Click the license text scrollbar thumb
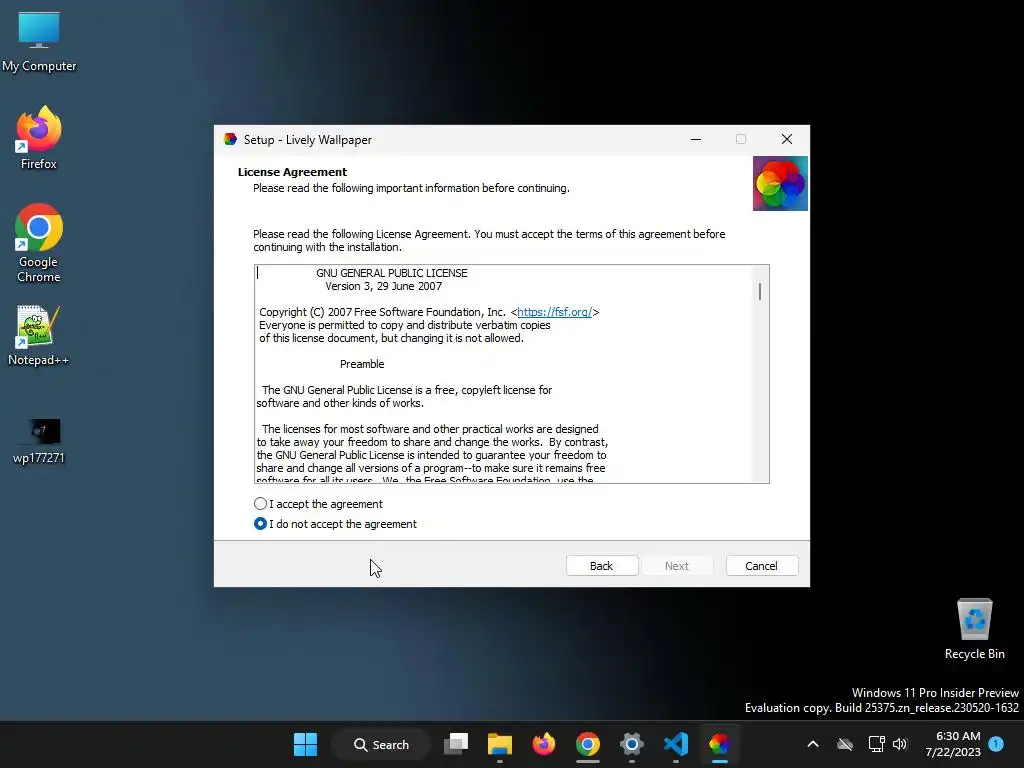The height and width of the screenshot is (768, 1024). click(760, 291)
